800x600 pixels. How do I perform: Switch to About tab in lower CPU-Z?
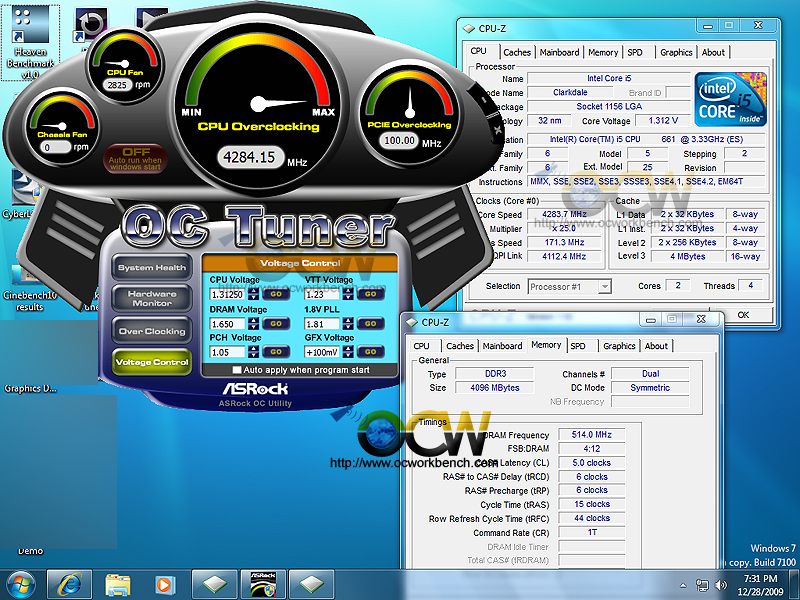pos(656,346)
